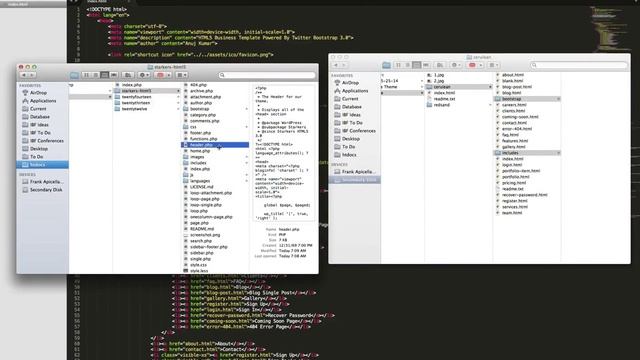Image resolution: width=640 pixels, height=360 pixels.
Task: Open the Arrange menu in cerulean window
Action: pyautogui.click(x=494, y=65)
